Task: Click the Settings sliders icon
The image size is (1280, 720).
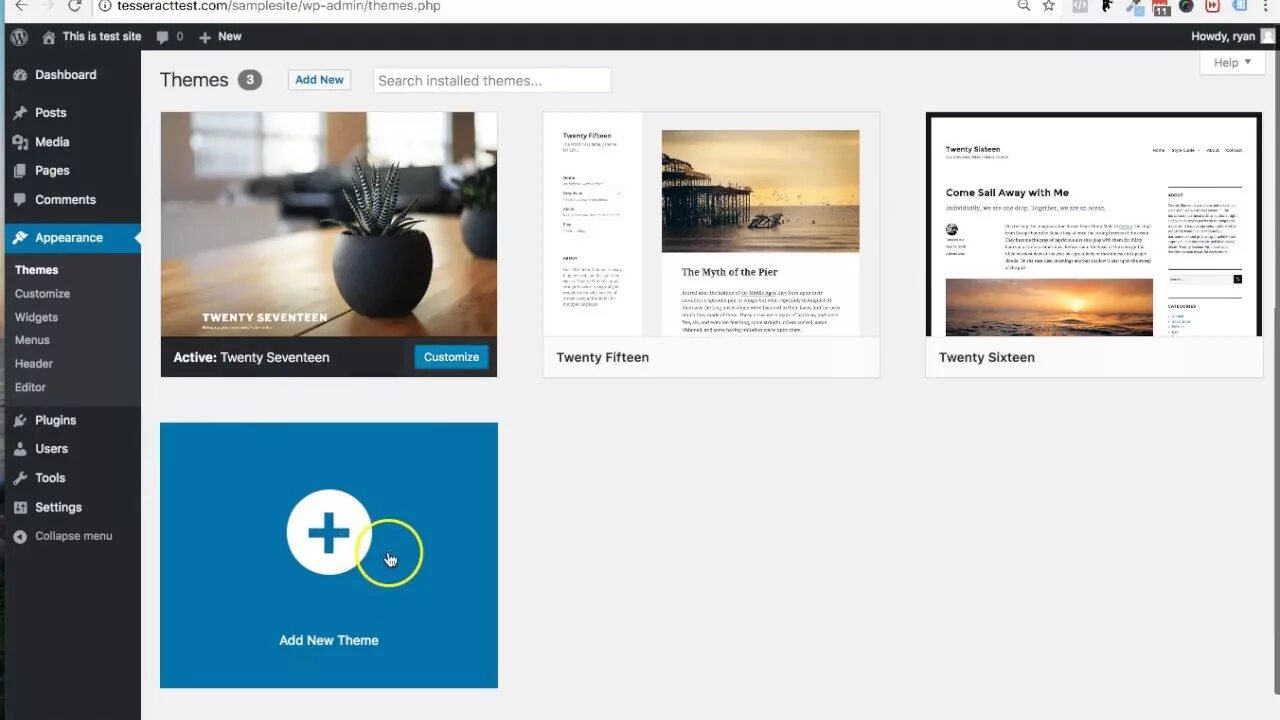Action: [20, 507]
